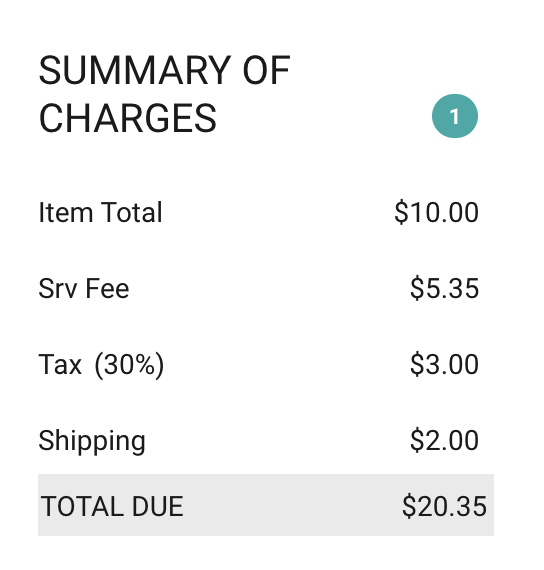544x570 pixels.
Task: Select the Srv Fee label
Action: click(x=84, y=289)
